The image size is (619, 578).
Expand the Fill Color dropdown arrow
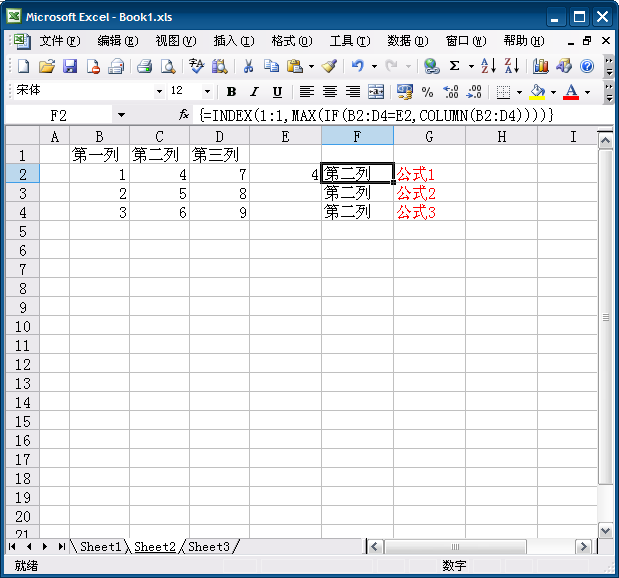(x=553, y=92)
